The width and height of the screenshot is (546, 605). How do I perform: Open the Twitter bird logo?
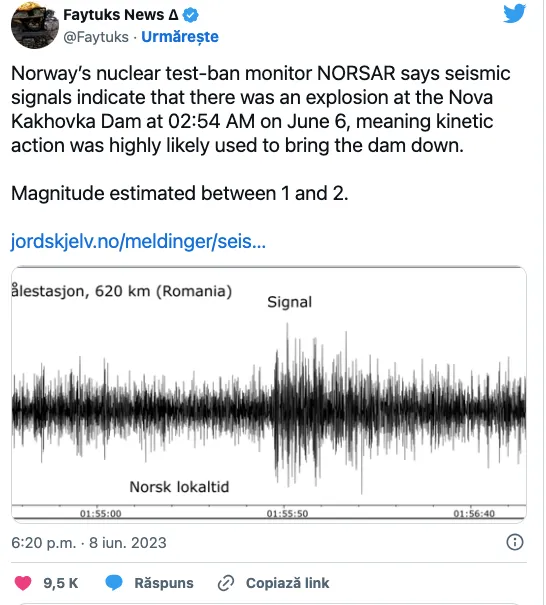click(x=514, y=13)
